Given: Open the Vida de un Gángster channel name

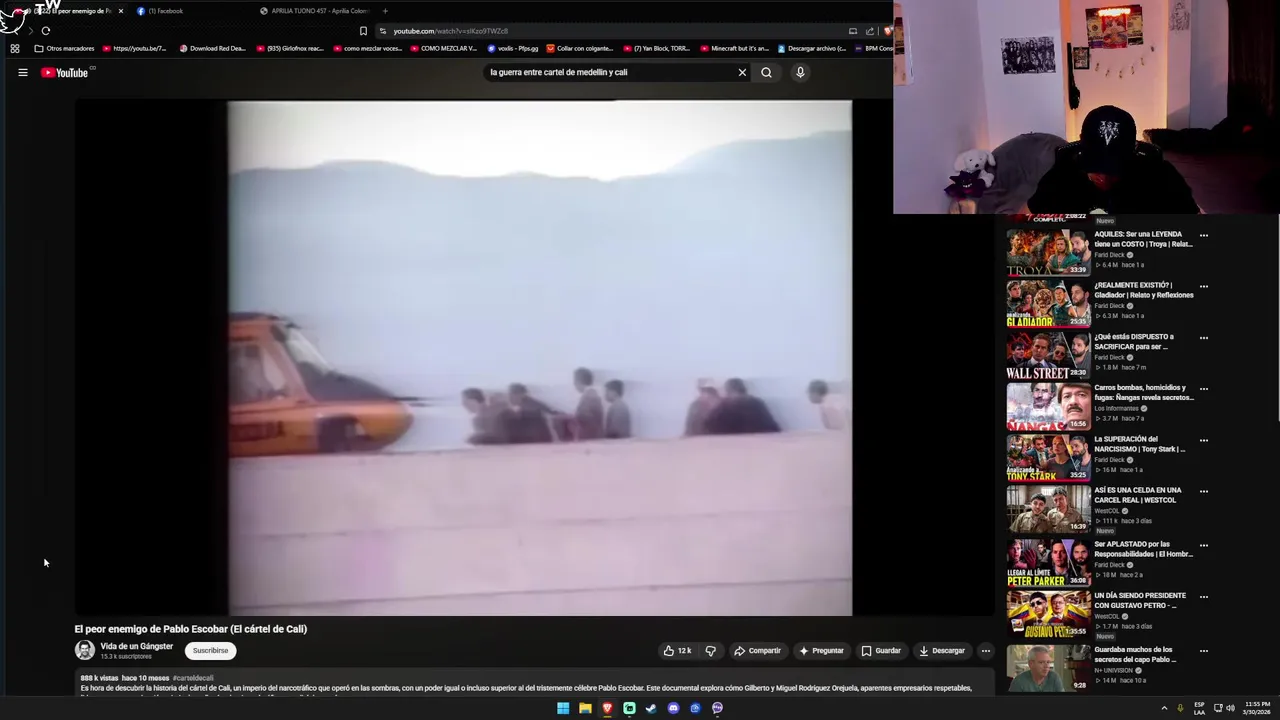Looking at the screenshot, I should pos(137,646).
